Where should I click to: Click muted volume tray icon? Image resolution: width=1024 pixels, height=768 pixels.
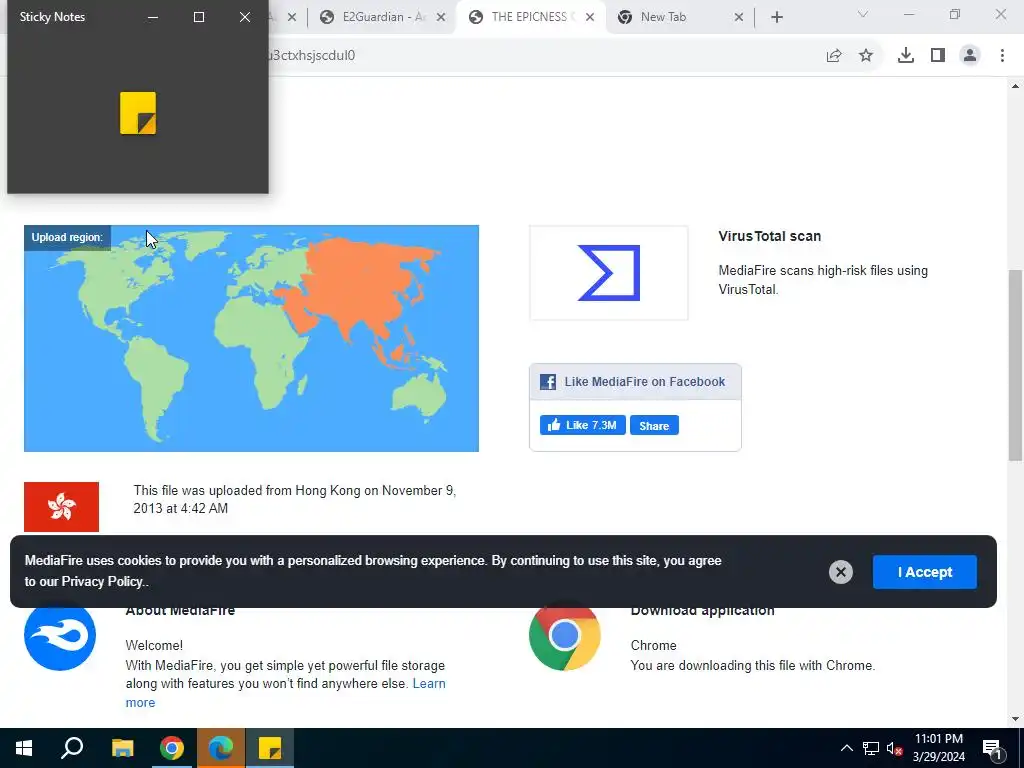pyautogui.click(x=895, y=748)
